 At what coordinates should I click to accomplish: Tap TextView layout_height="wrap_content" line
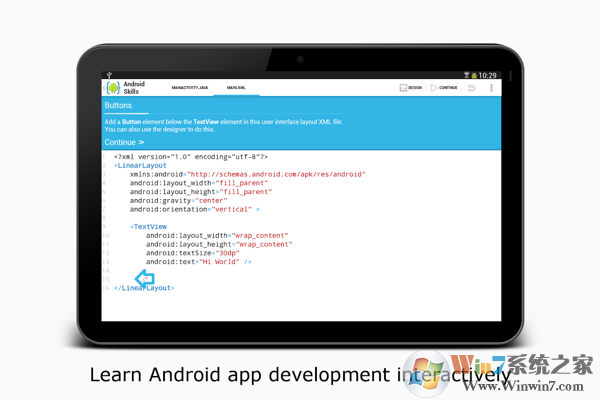pos(219,244)
